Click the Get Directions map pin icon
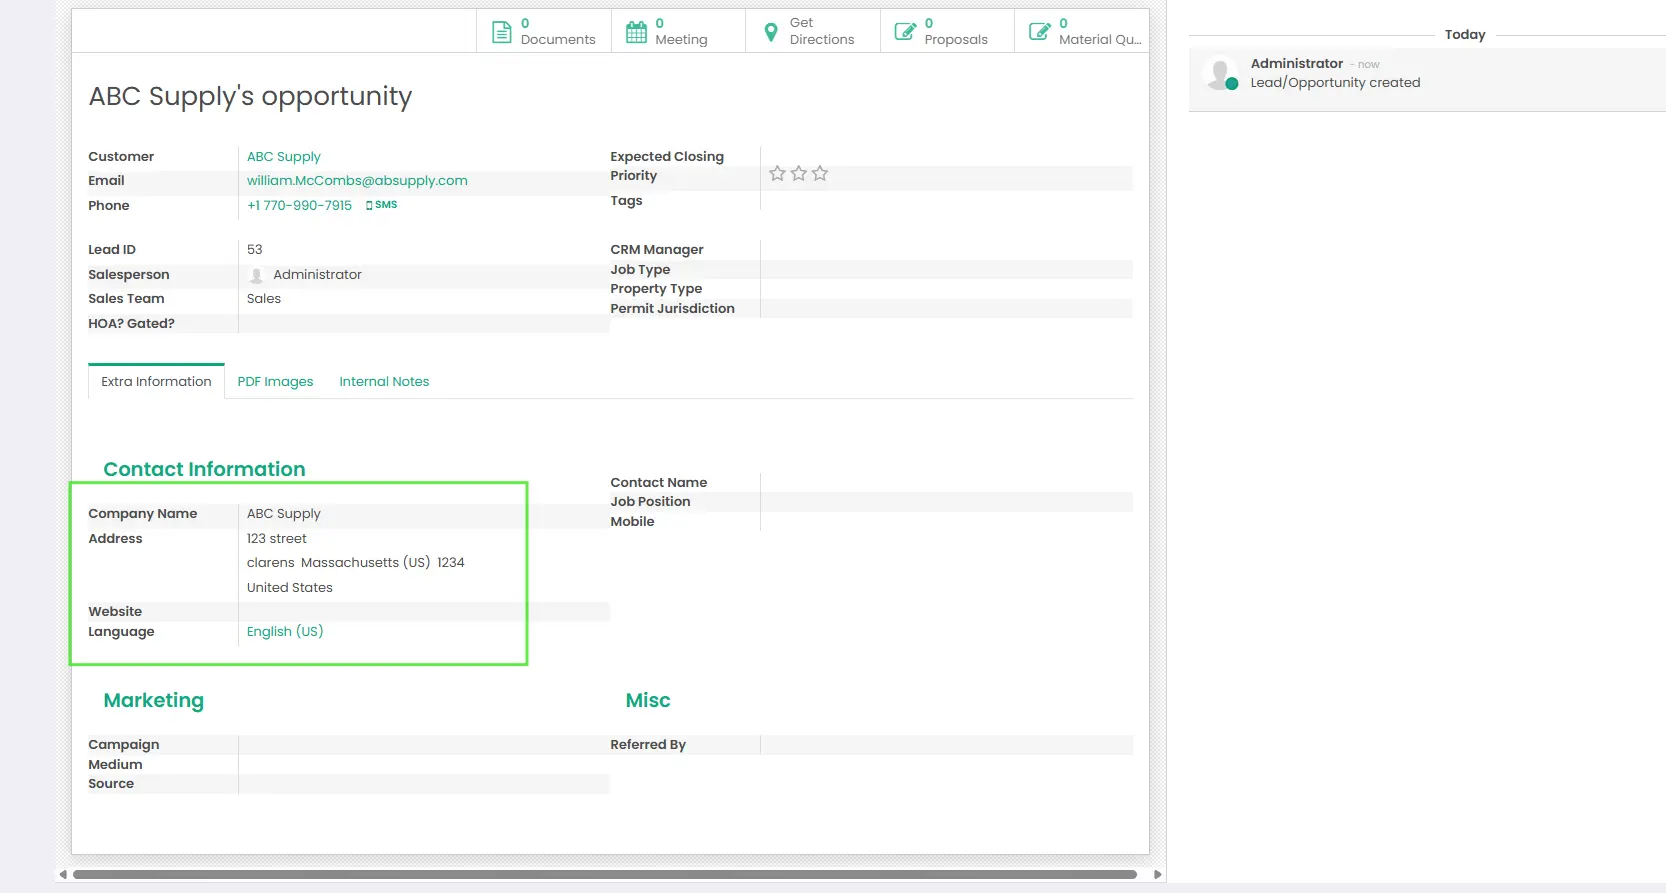1666x893 pixels. pos(771,32)
